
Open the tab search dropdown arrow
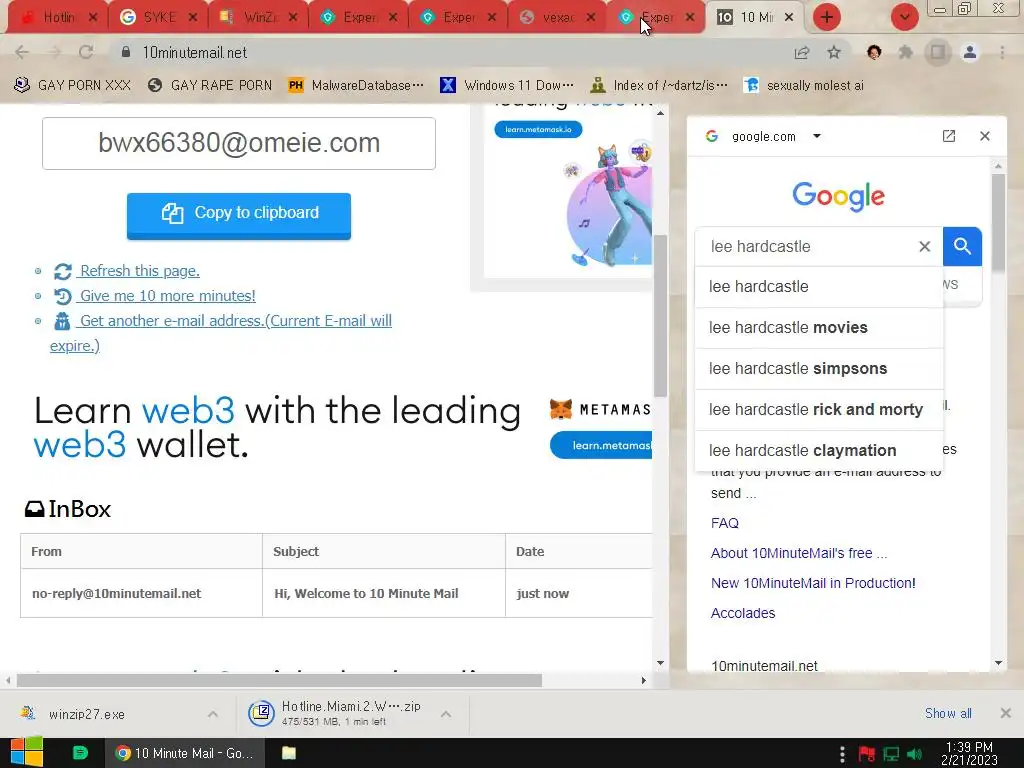coord(904,17)
